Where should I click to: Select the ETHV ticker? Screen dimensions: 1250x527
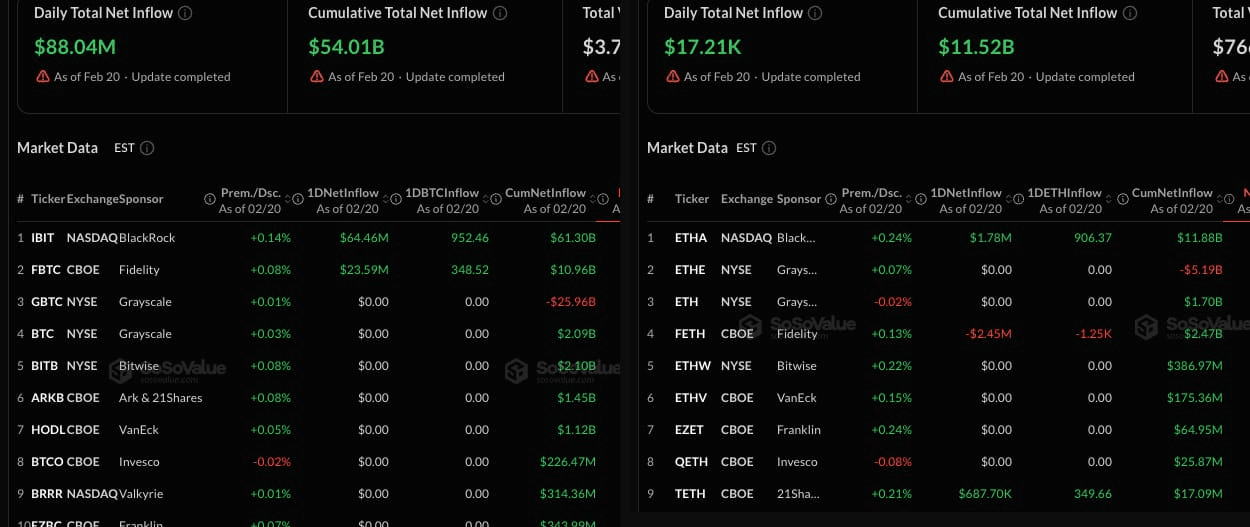[691, 398]
